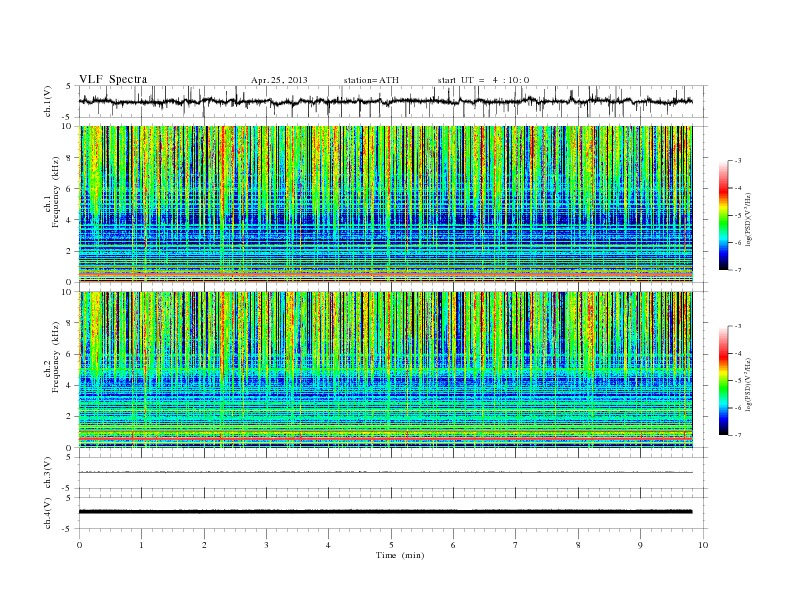
Task: Click the ch.2 spectrogram color scale bar
Action: coord(723,381)
